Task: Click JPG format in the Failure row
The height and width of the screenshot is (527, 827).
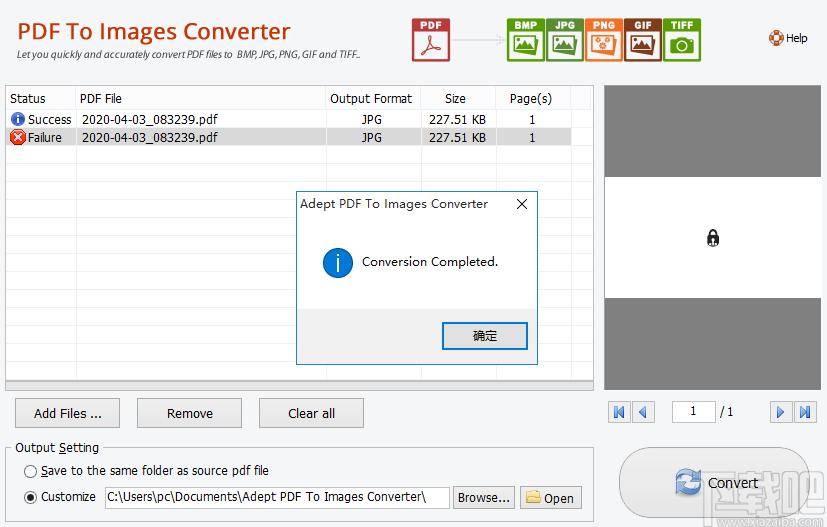Action: pyautogui.click(x=371, y=138)
